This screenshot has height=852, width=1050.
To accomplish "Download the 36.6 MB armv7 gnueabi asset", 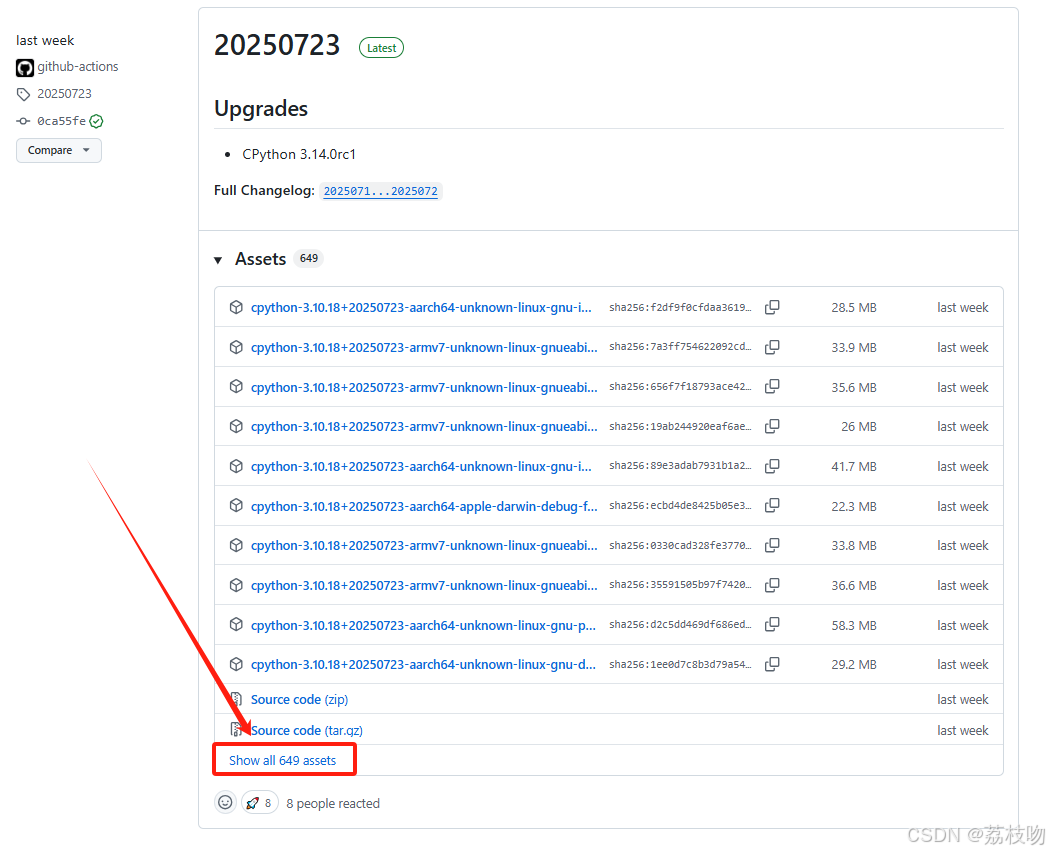I will click(x=424, y=585).
